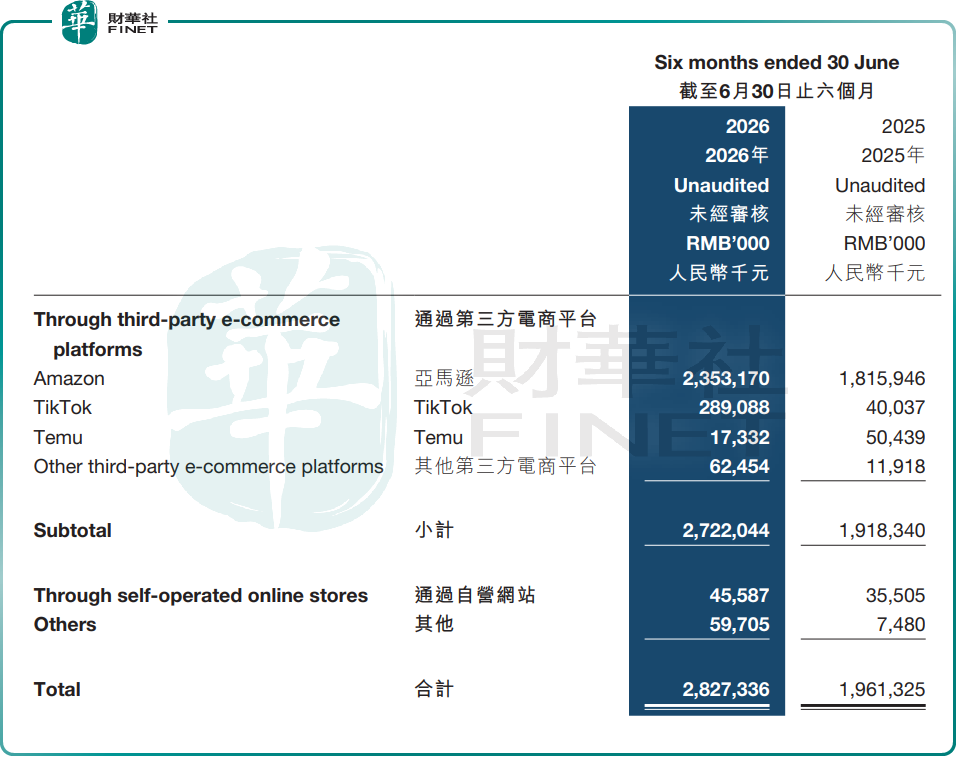Click the 2026 subtotal value 2,722,044

tap(726, 530)
